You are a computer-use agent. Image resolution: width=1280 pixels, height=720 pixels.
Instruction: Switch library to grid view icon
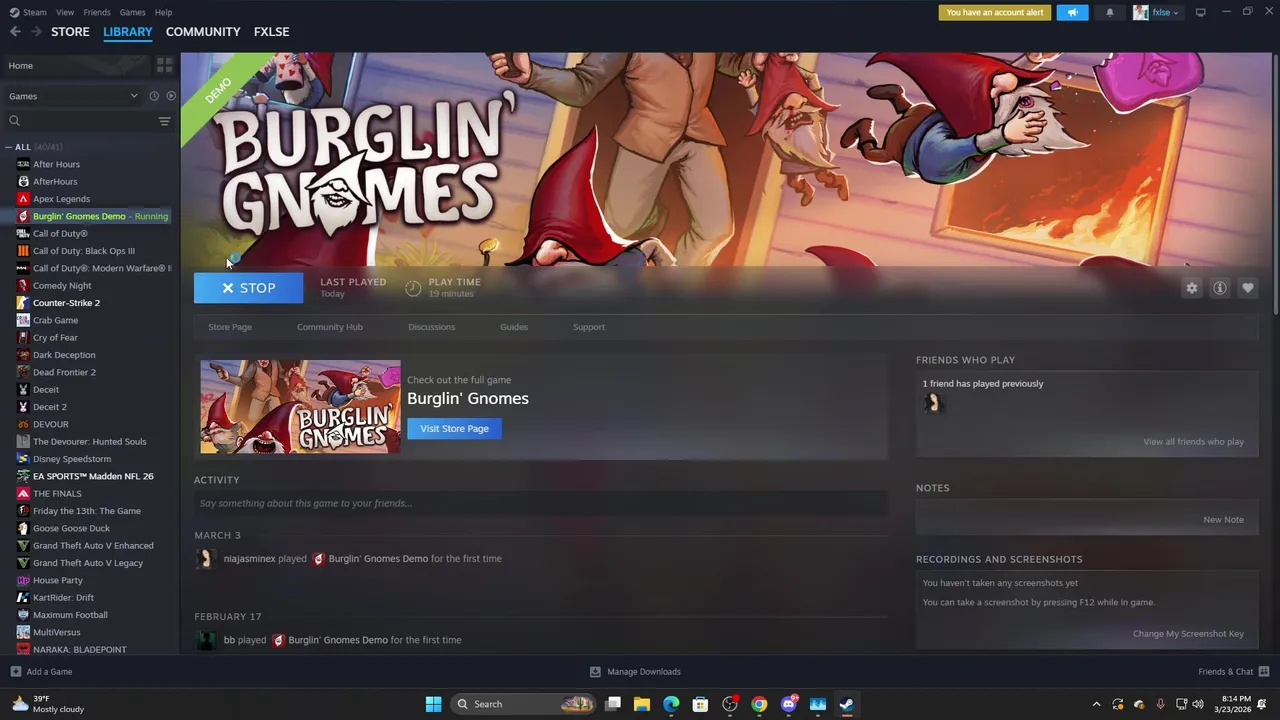point(165,65)
